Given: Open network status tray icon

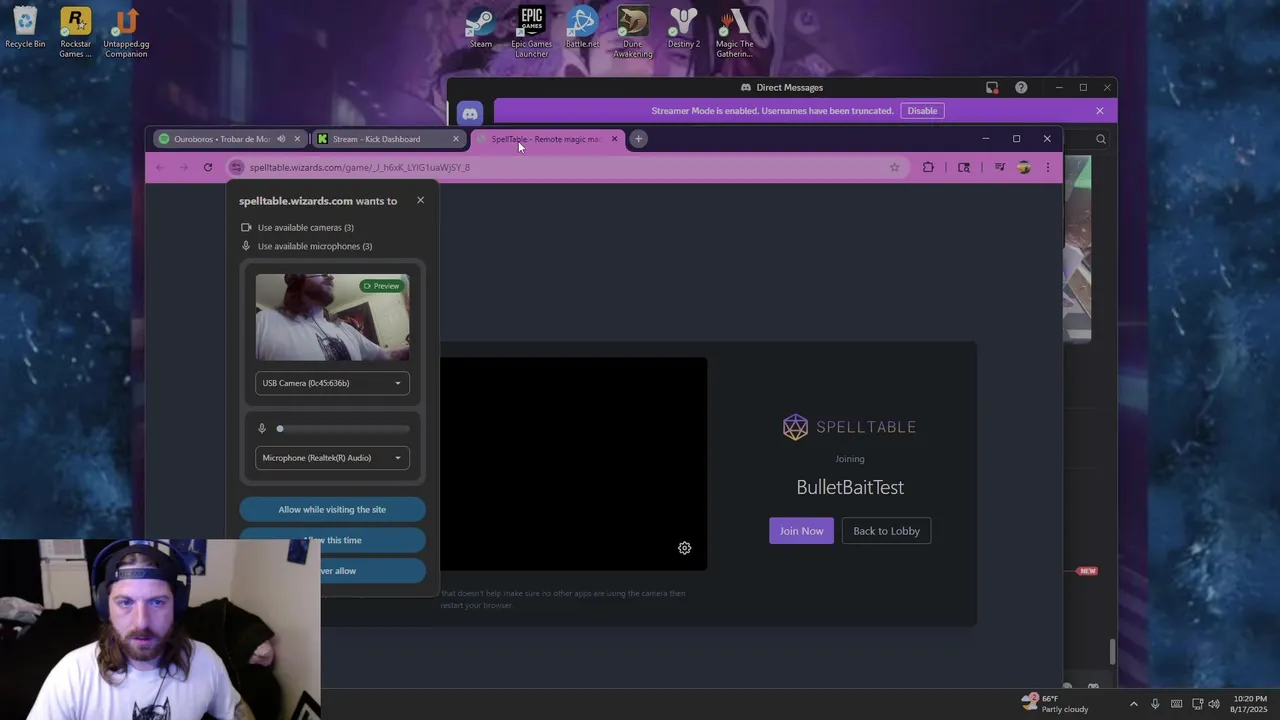Looking at the screenshot, I should click(1197, 704).
